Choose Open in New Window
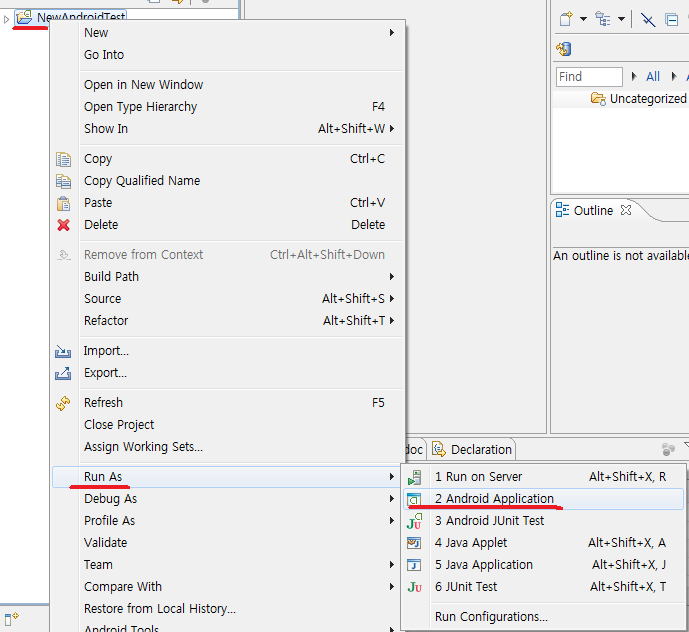Image resolution: width=689 pixels, height=632 pixels. tap(228, 84)
